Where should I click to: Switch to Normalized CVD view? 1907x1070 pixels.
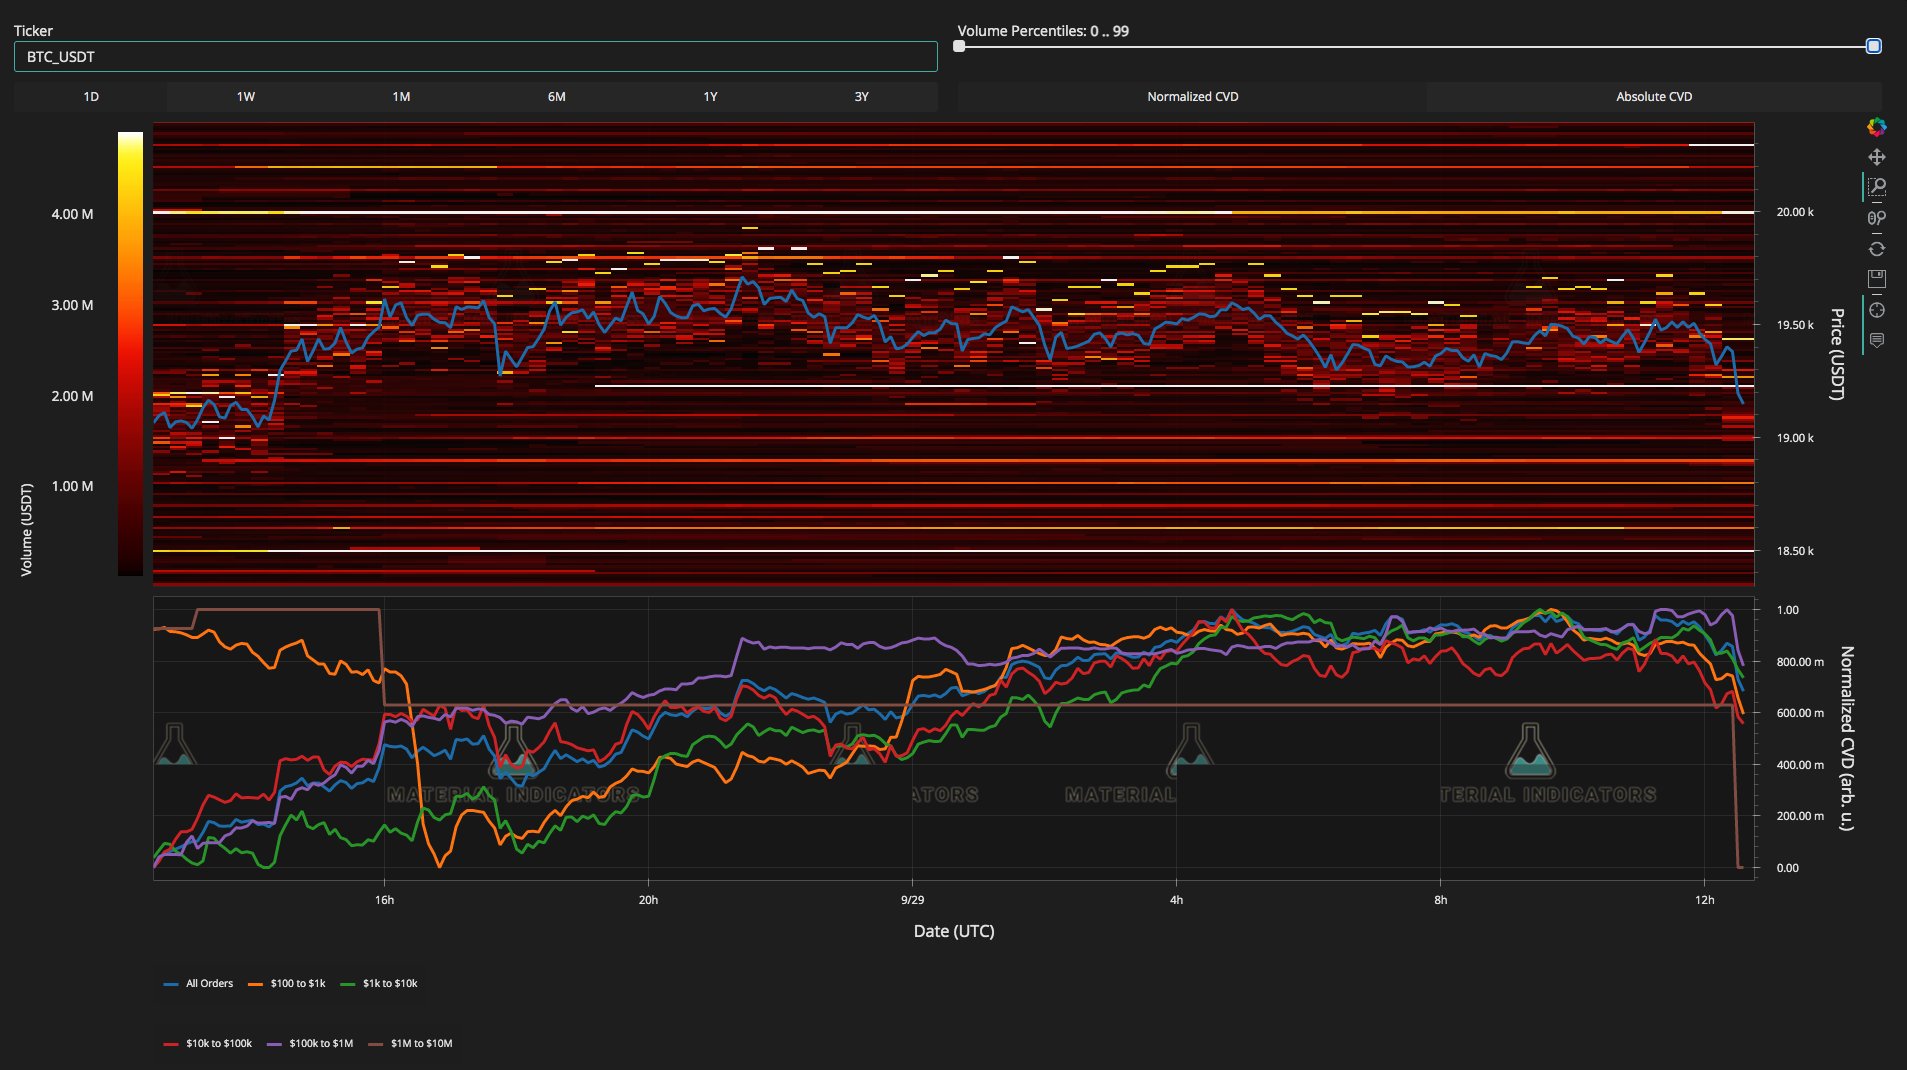pyautogui.click(x=1192, y=97)
